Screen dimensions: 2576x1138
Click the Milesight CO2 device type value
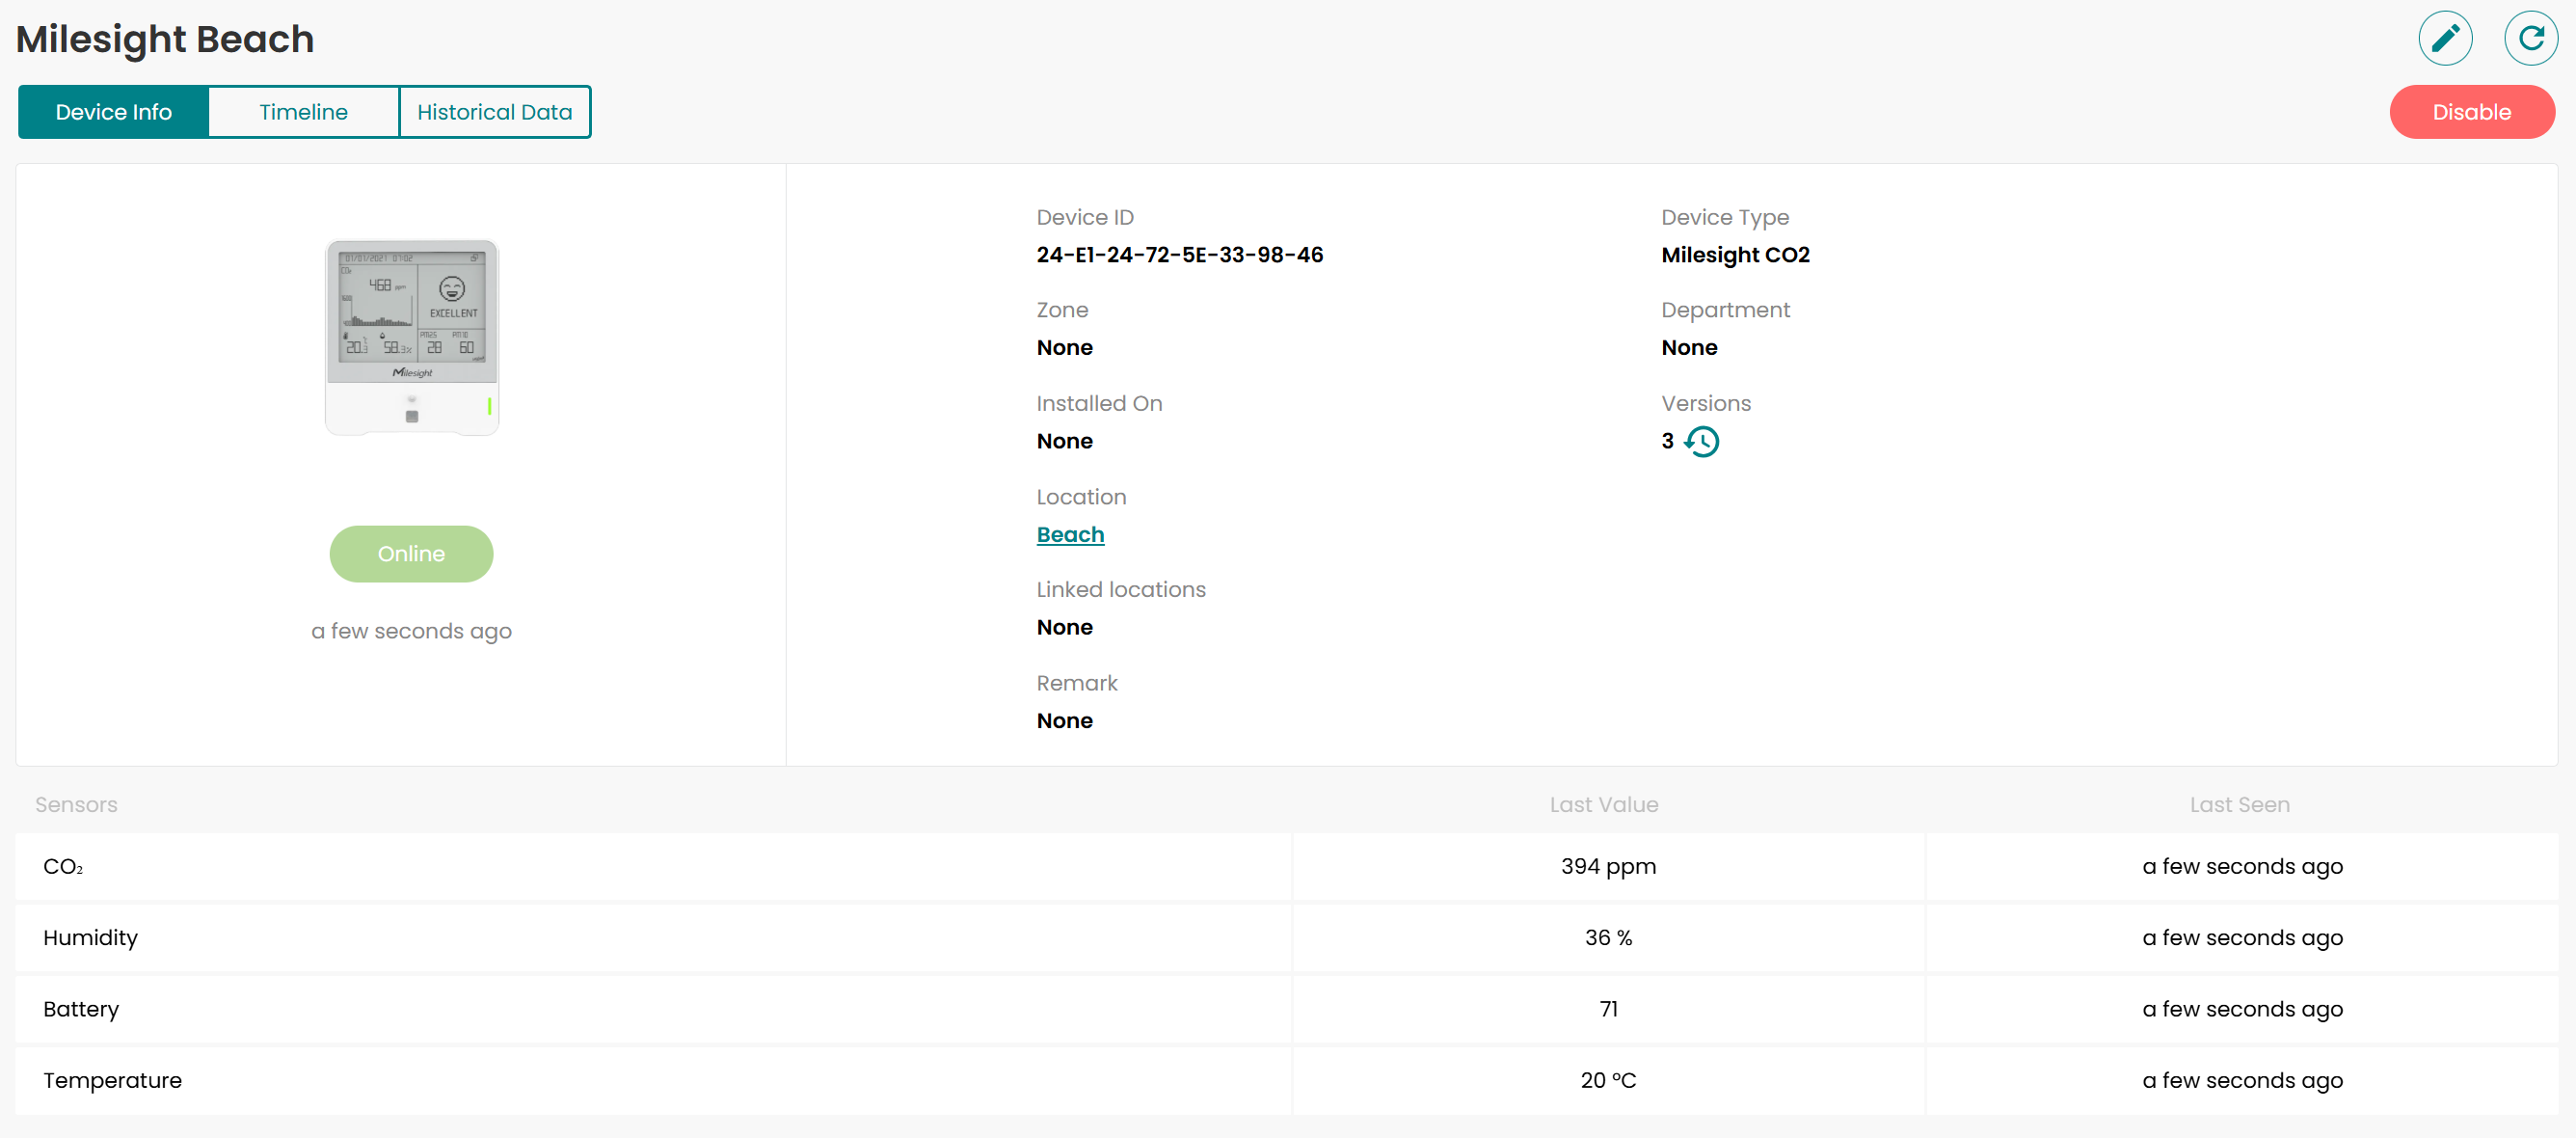pyautogui.click(x=1735, y=254)
